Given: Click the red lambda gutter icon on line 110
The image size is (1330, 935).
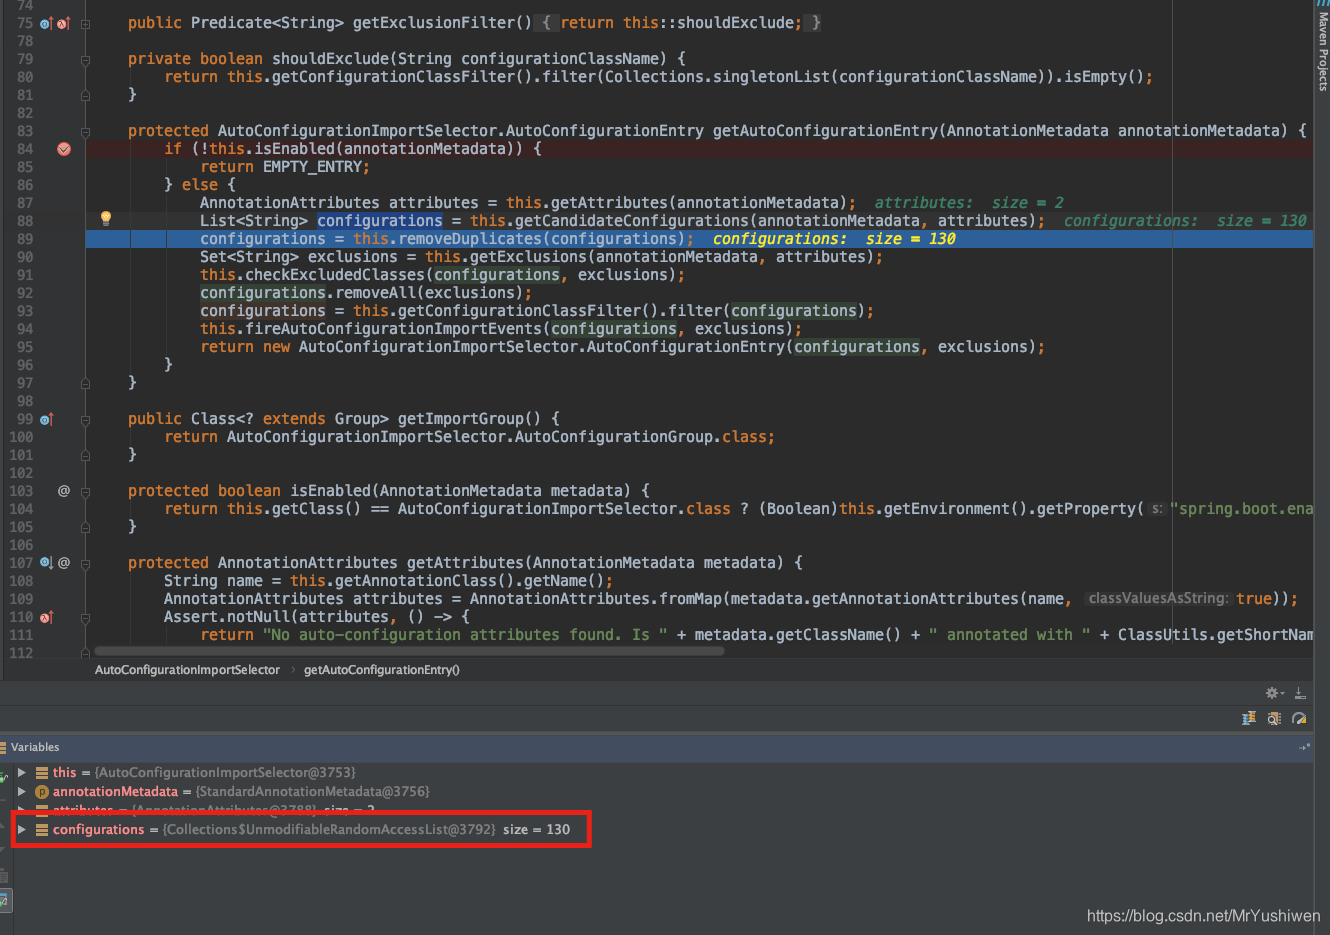Looking at the screenshot, I should point(46,617).
